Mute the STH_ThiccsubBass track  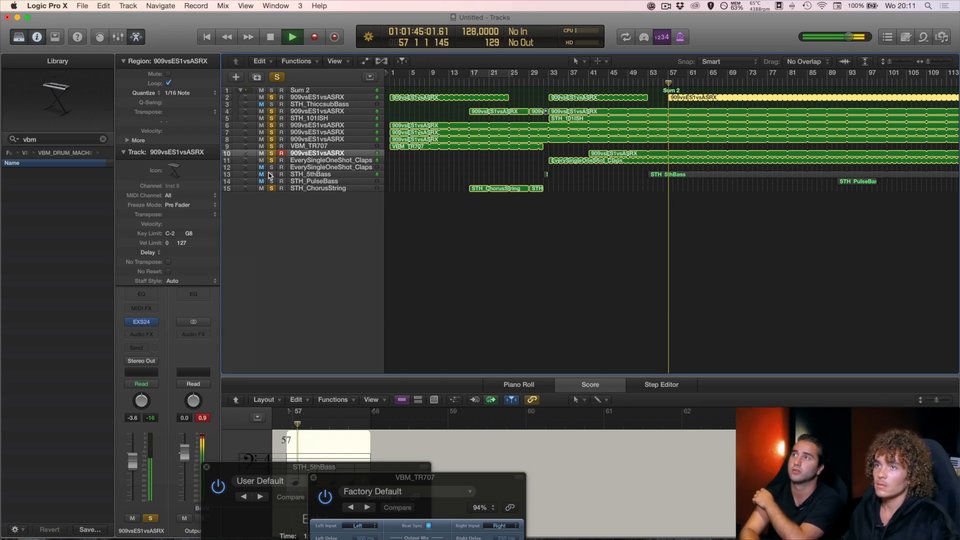coord(261,104)
